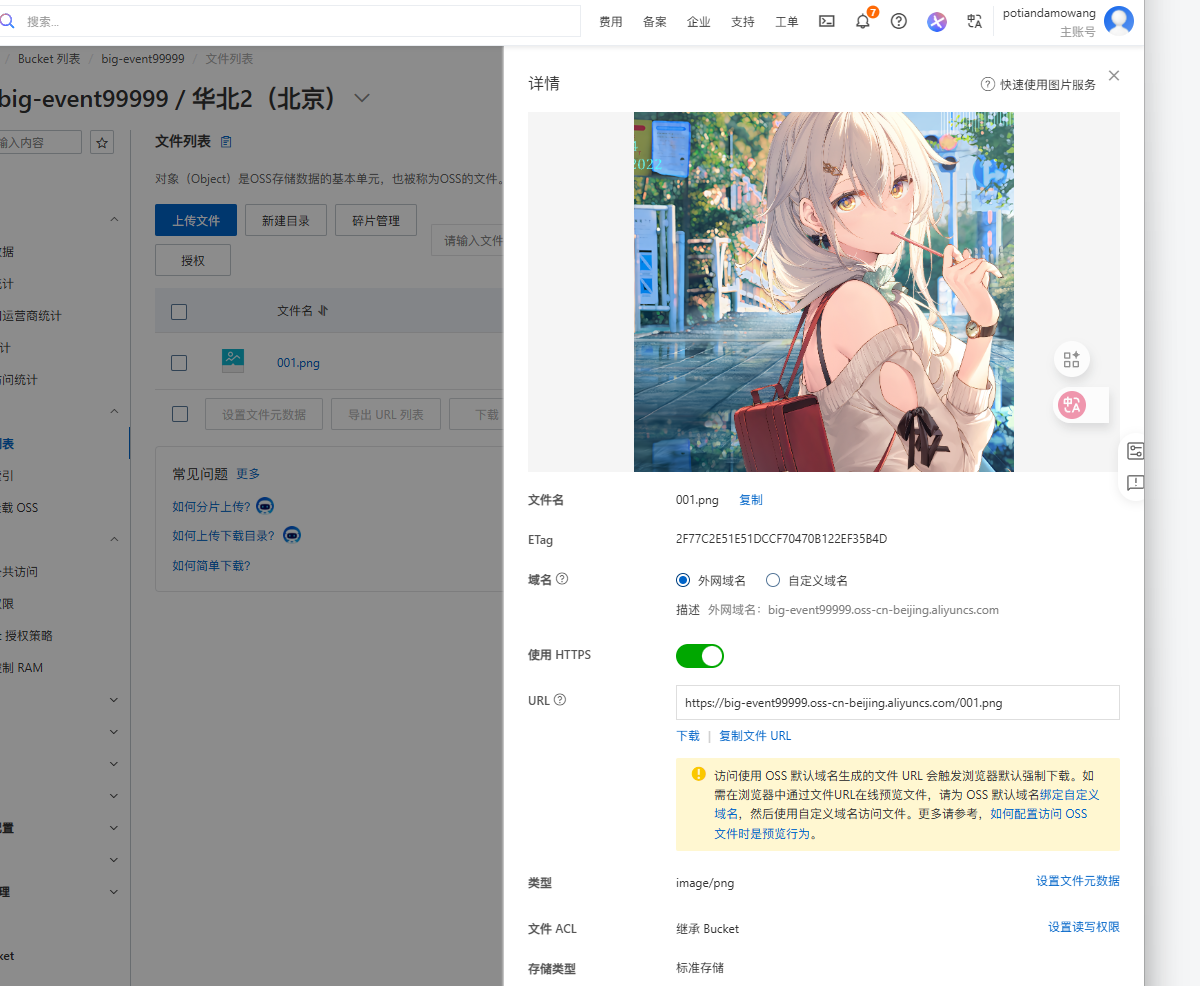Expand the bucket region dropdown chevron in title

point(362,98)
